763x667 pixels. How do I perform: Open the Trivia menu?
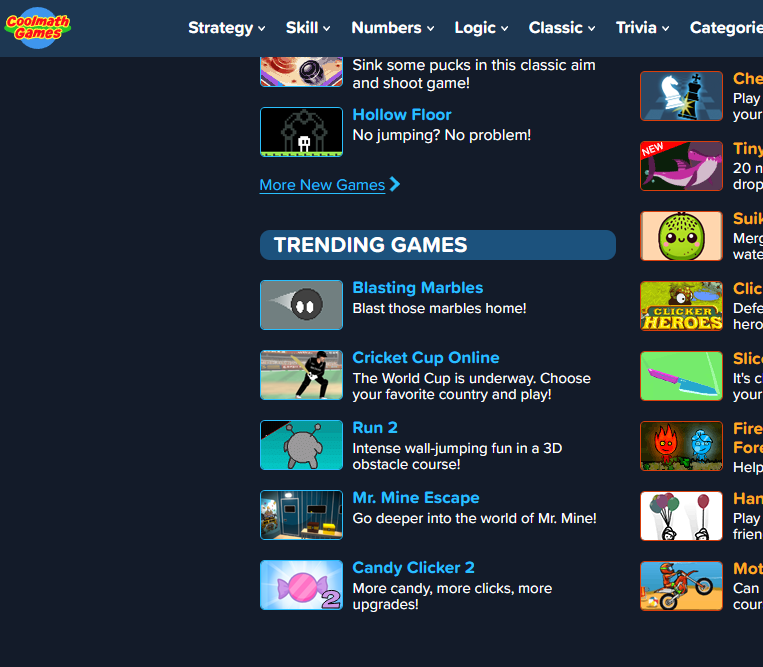click(x=642, y=28)
